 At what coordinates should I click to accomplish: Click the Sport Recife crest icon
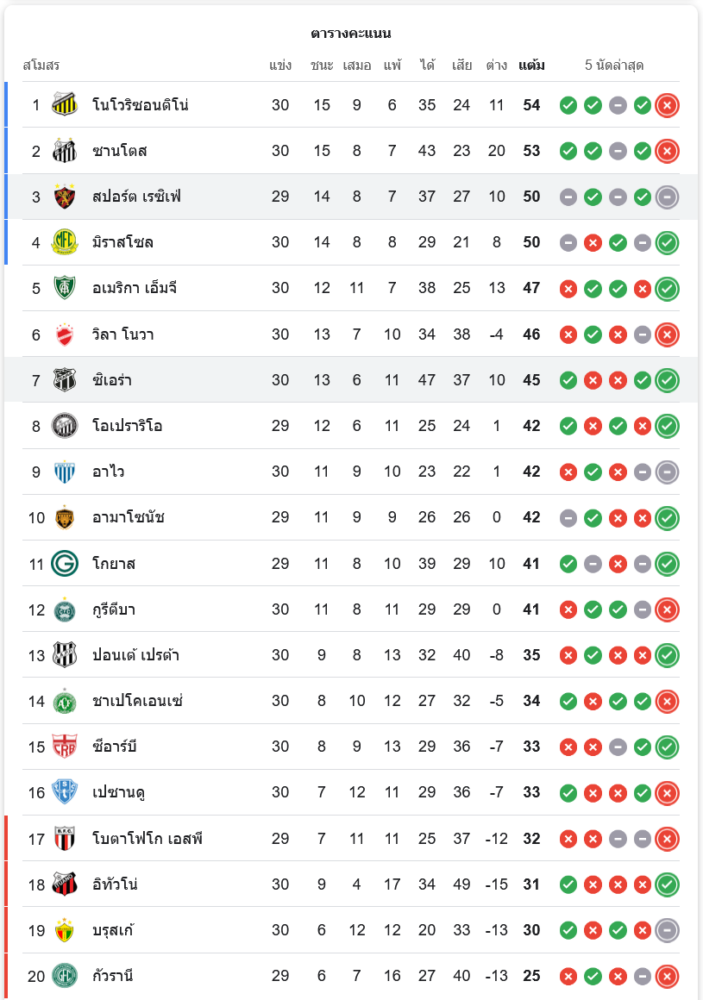tap(65, 197)
